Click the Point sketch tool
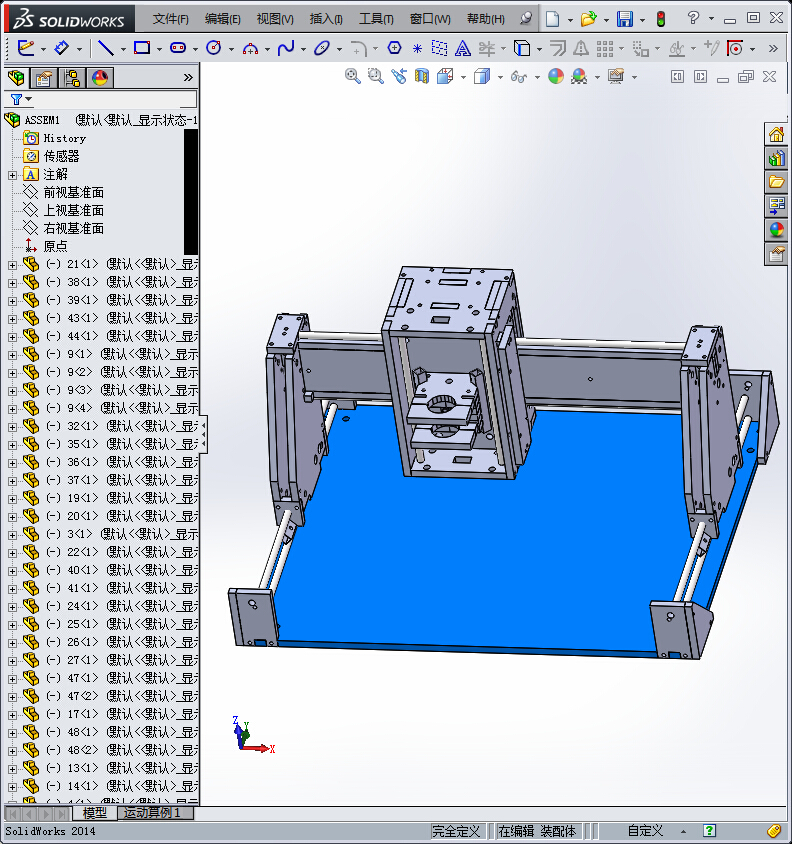This screenshot has width=792, height=844. tap(417, 49)
